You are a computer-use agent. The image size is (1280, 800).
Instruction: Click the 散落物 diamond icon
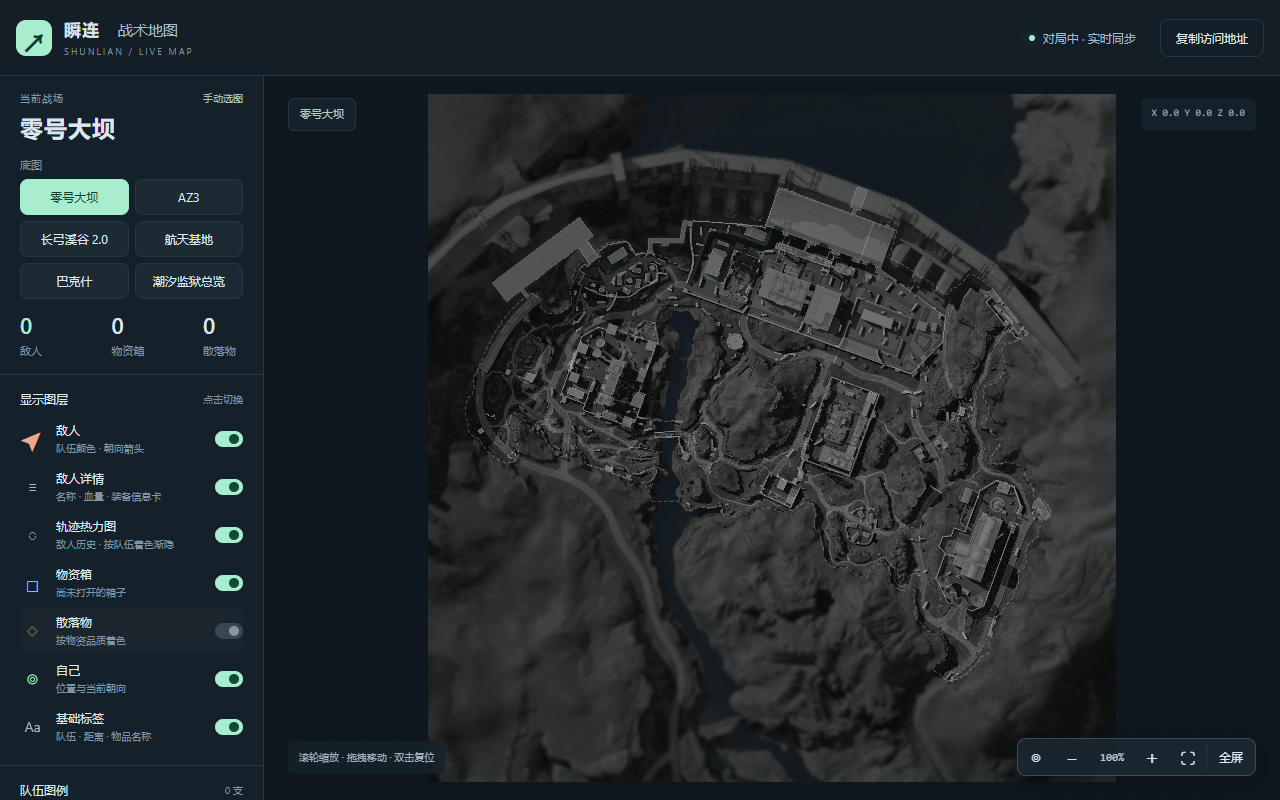click(x=32, y=631)
